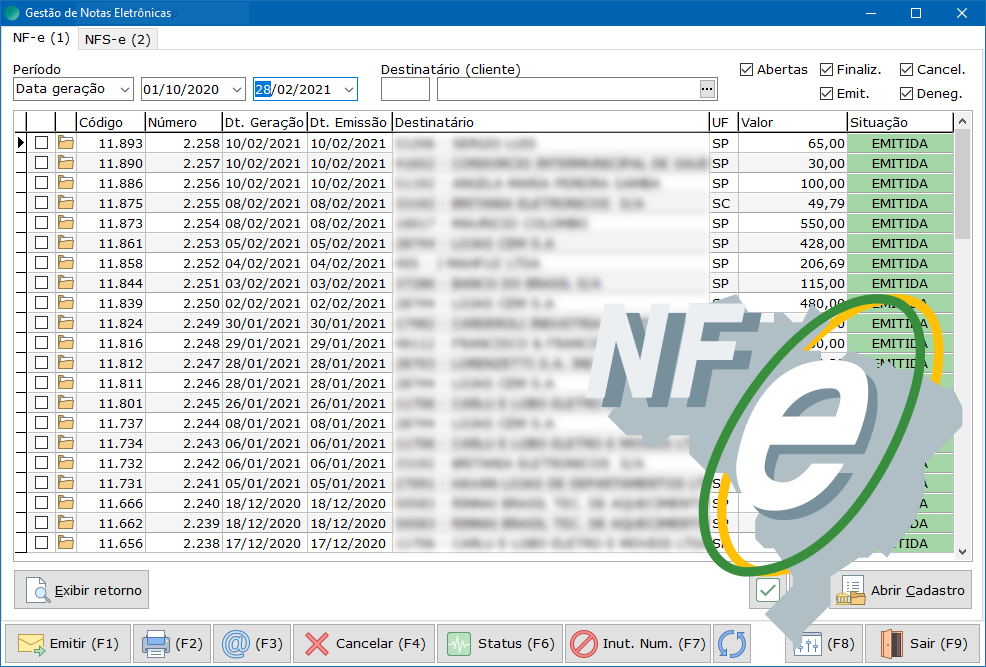Image resolution: width=986 pixels, height=667 pixels.
Task: Open the folder icon for código 11.731
Action: (66, 483)
